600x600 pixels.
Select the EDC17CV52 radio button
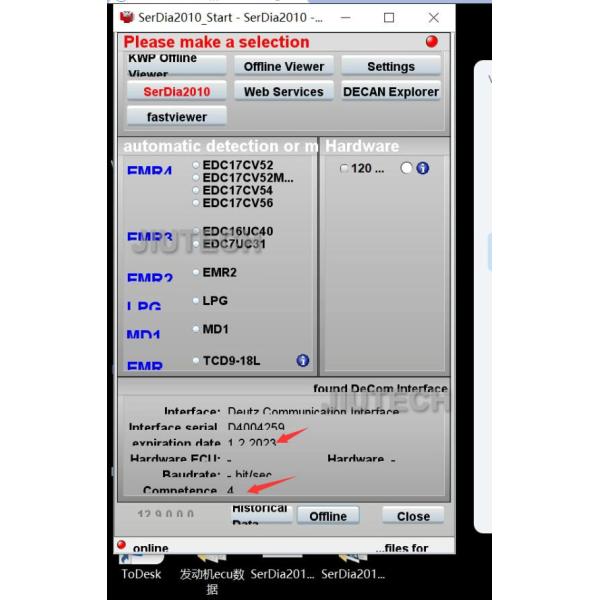[x=196, y=165]
